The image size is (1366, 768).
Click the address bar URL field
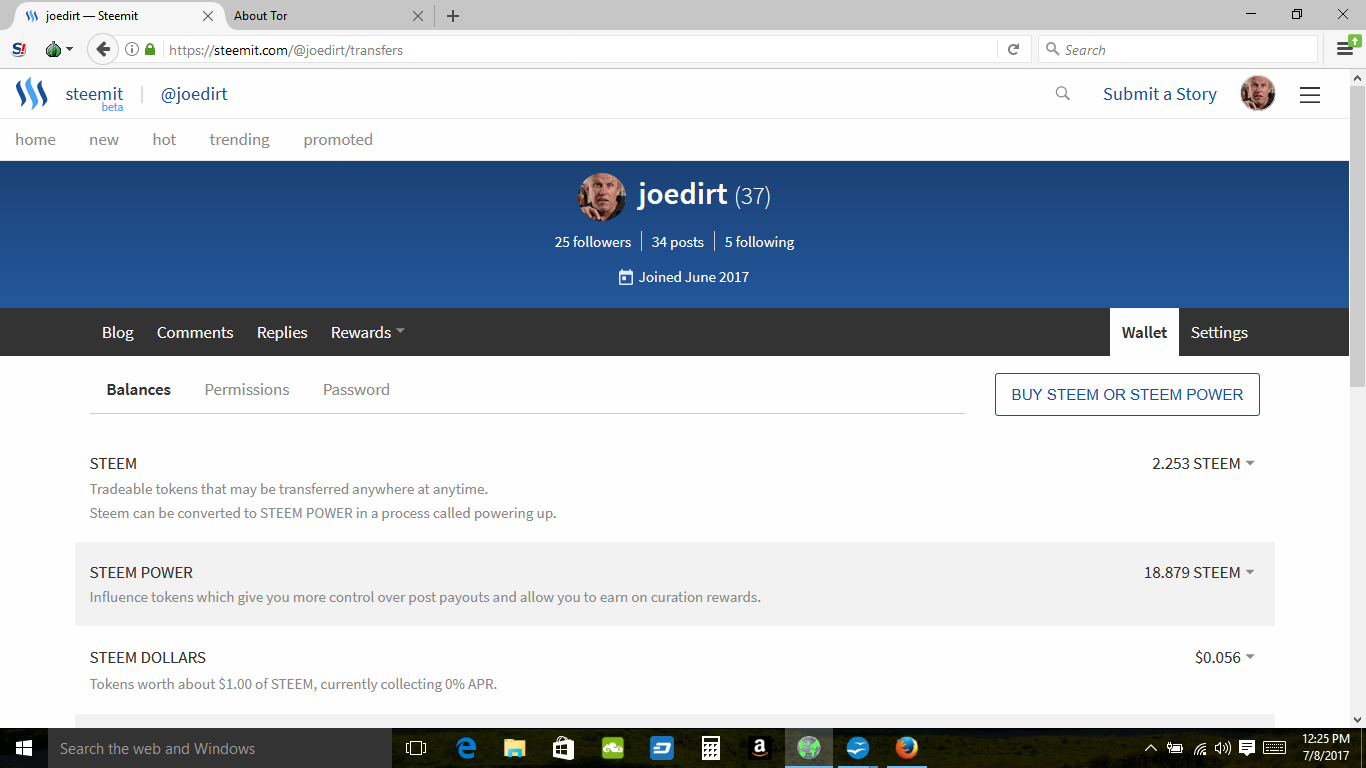point(580,49)
